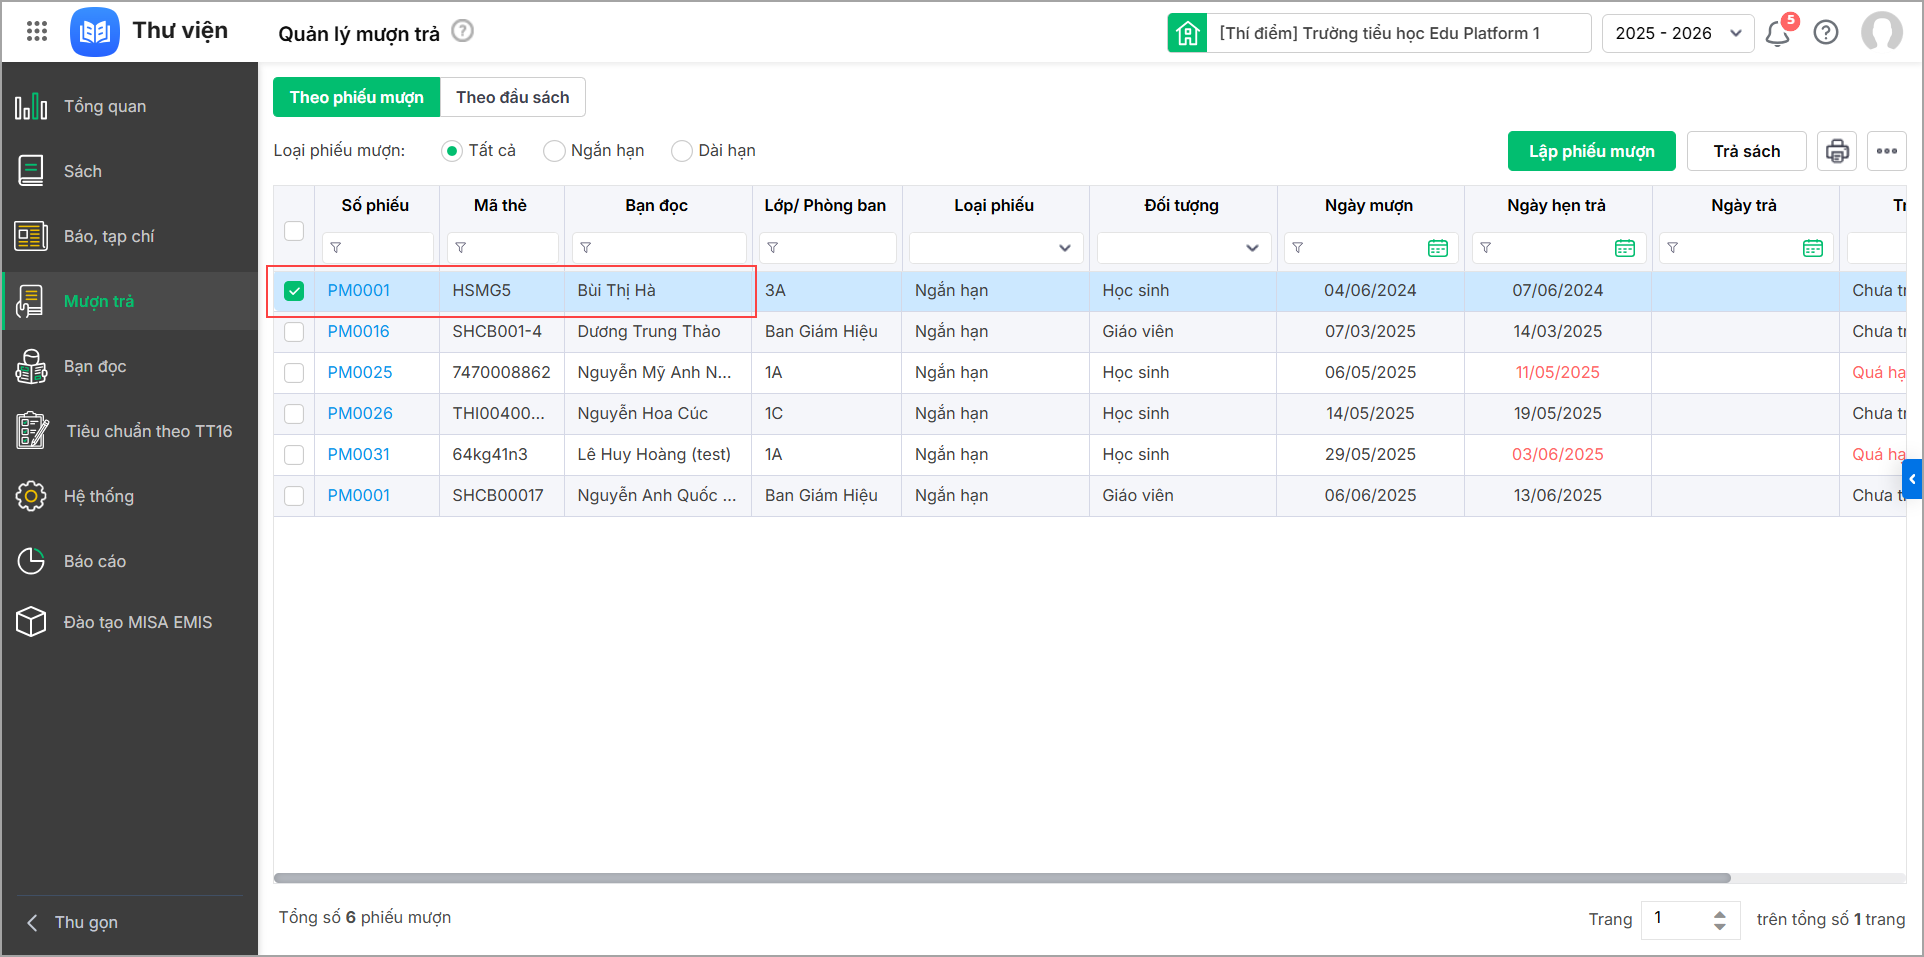
Task: Open the three-dots more options menu
Action: 1886,151
